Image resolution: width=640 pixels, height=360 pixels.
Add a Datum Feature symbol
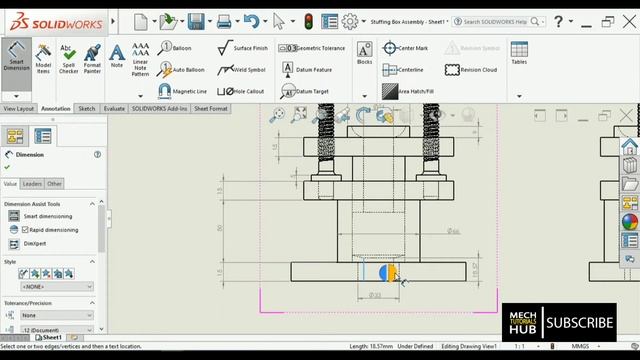[x=307, y=70]
